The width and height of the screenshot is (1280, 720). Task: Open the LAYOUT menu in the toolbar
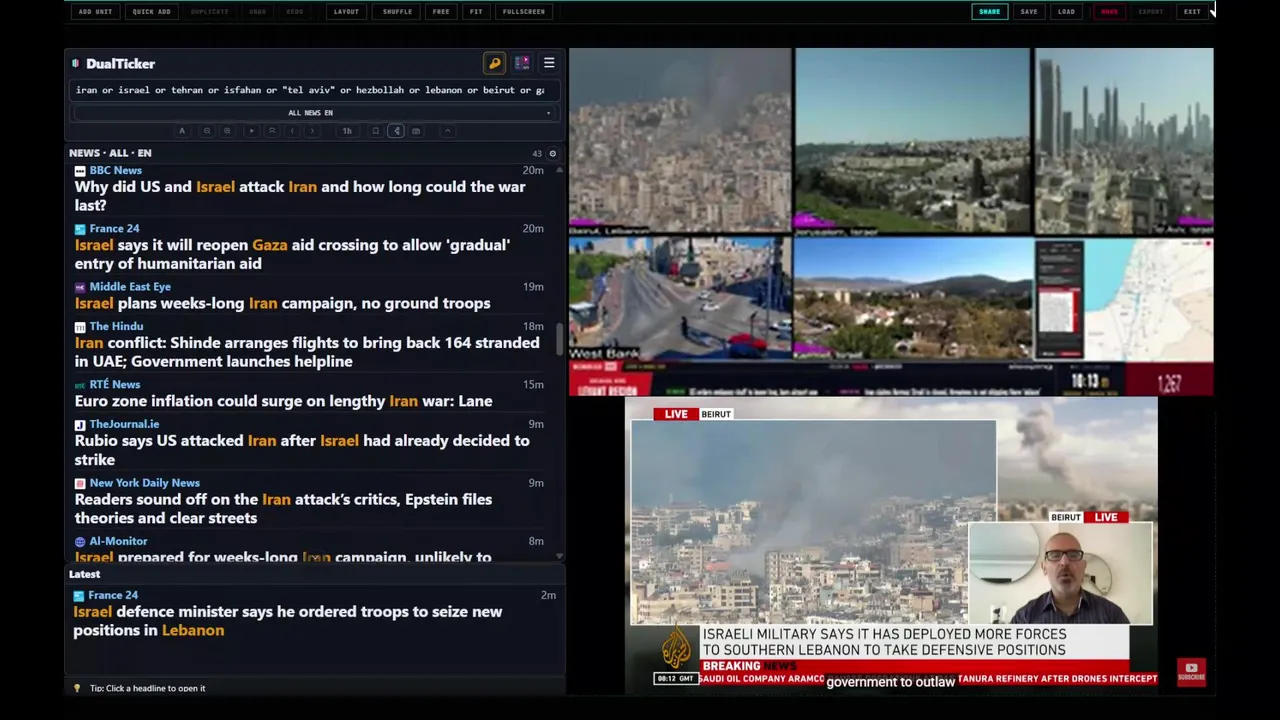(x=346, y=12)
